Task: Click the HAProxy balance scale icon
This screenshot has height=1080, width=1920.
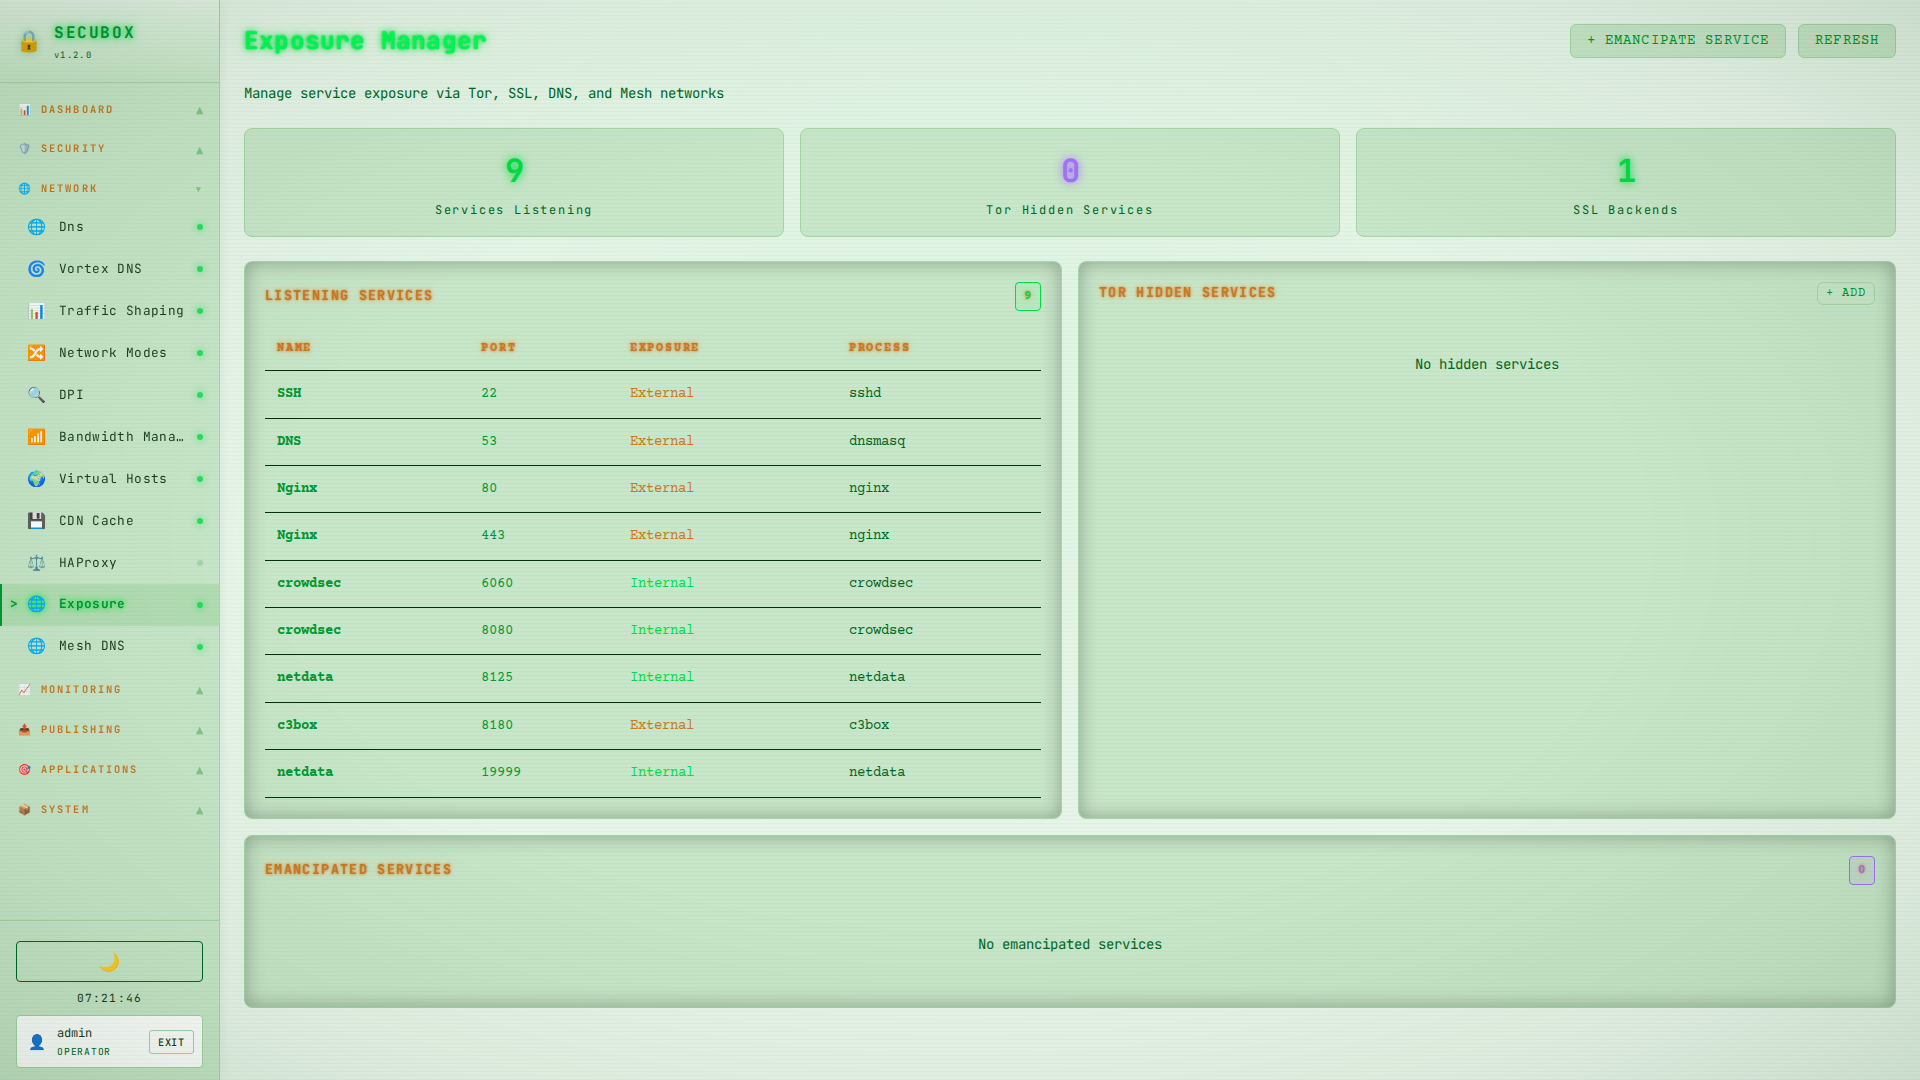Action: point(36,563)
